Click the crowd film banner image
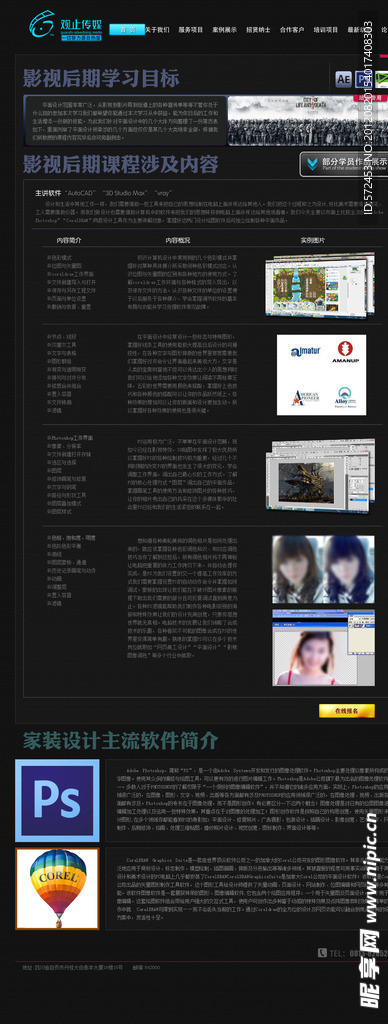 pyautogui.click(x=308, y=121)
